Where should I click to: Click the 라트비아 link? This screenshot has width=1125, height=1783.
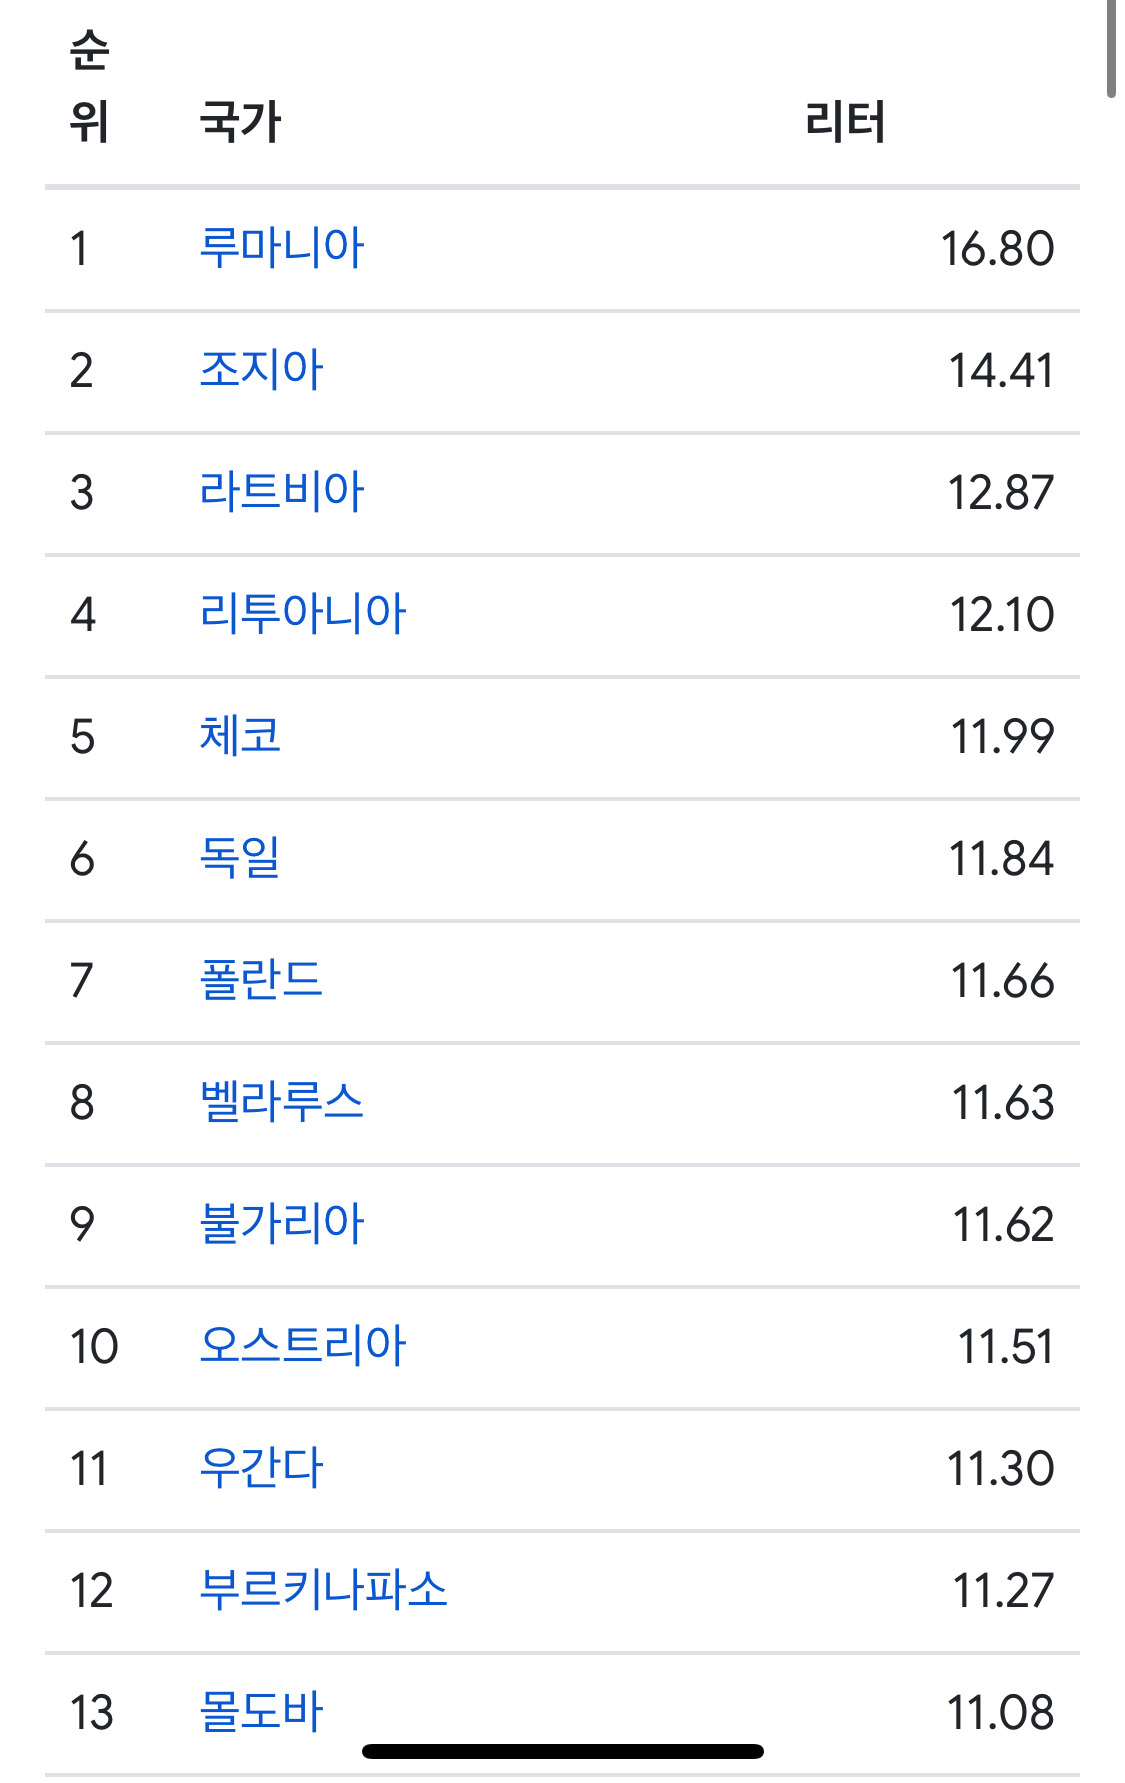click(282, 492)
